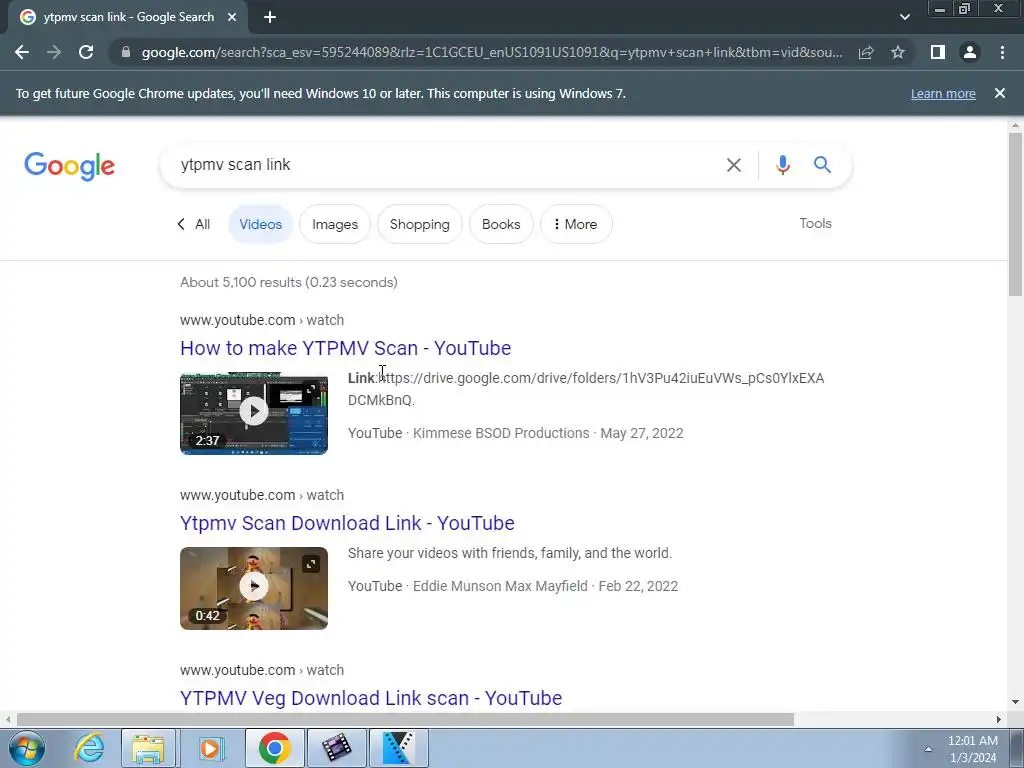Open the film clapper app on taskbar
Image resolution: width=1024 pixels, height=768 pixels.
point(336,748)
